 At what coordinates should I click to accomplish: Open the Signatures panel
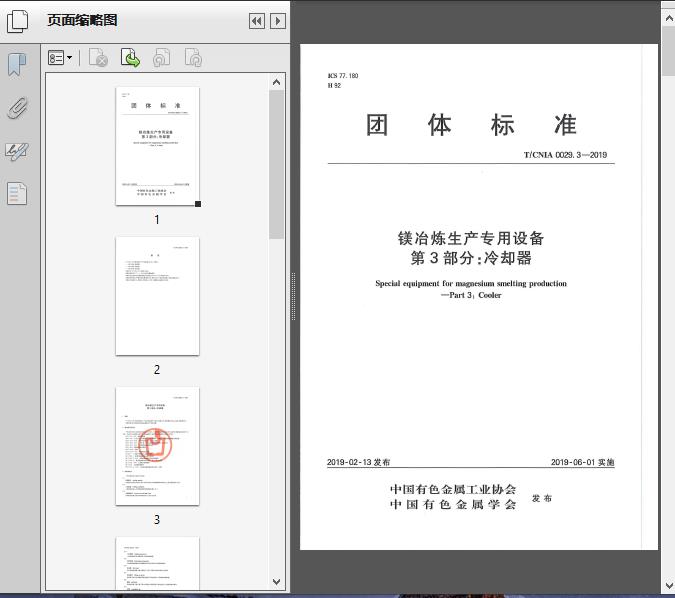(x=17, y=151)
